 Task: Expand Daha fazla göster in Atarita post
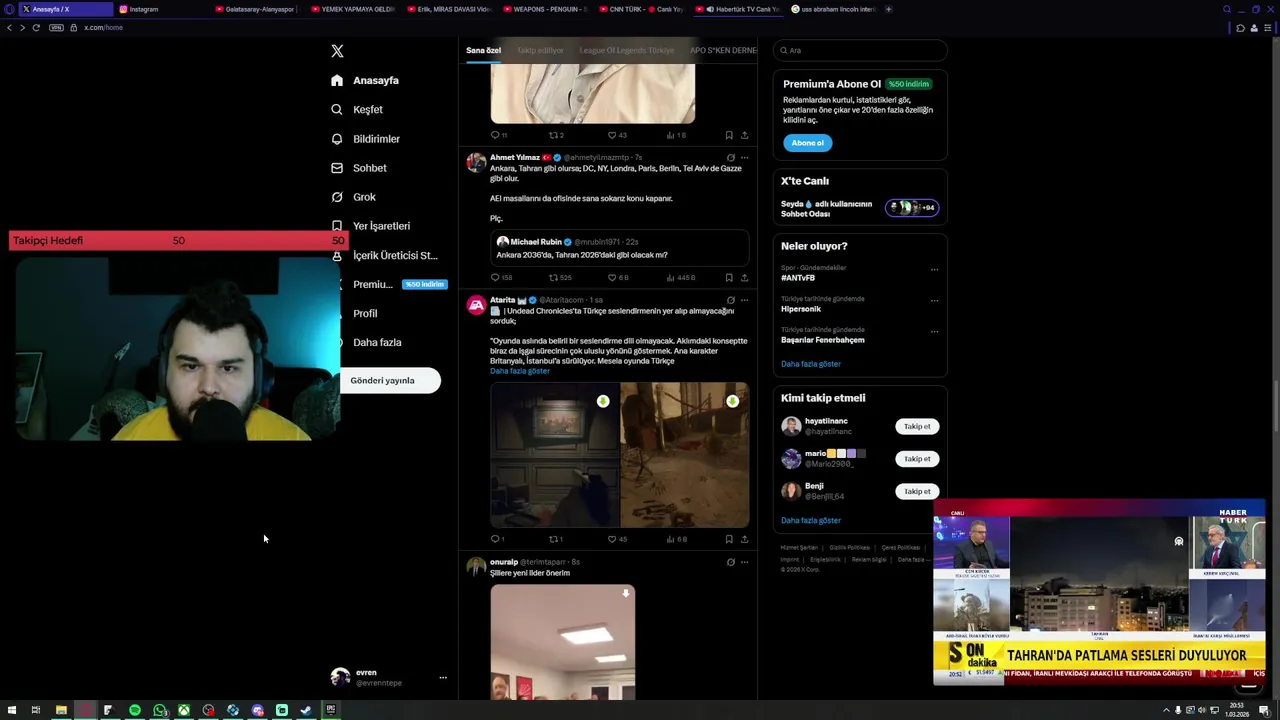tap(519, 371)
